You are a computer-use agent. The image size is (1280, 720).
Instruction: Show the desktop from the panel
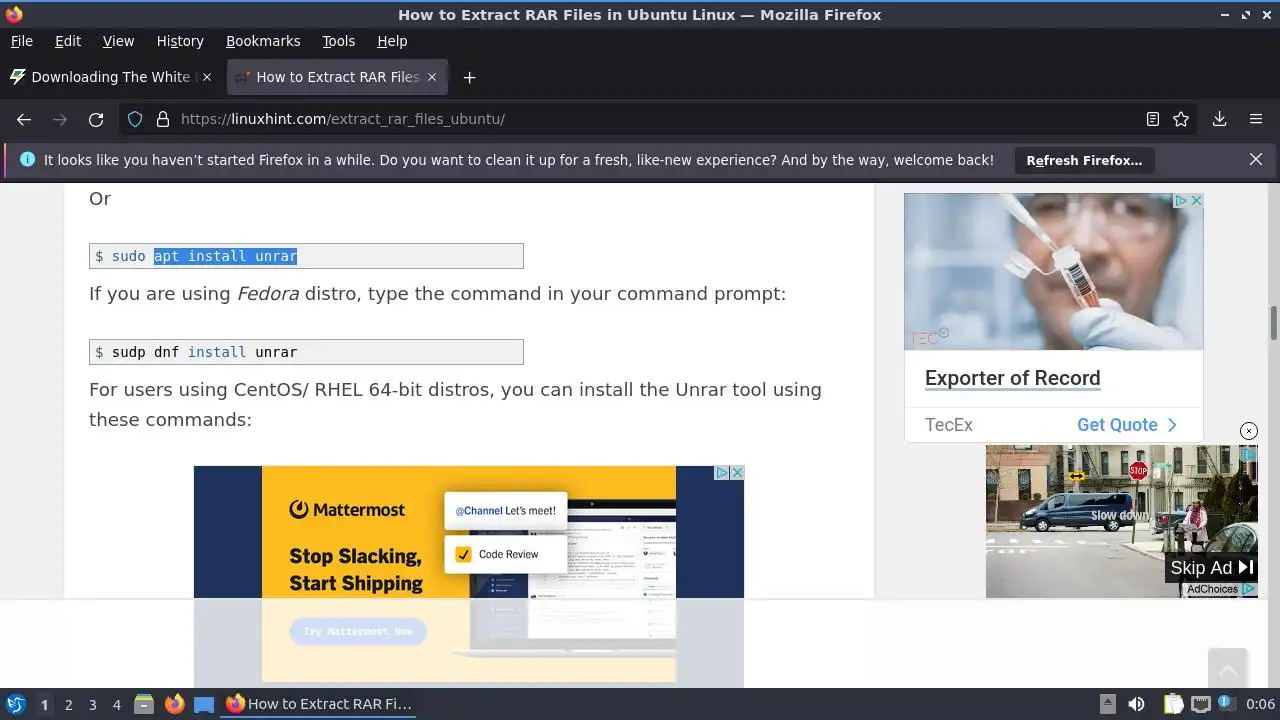click(x=204, y=704)
